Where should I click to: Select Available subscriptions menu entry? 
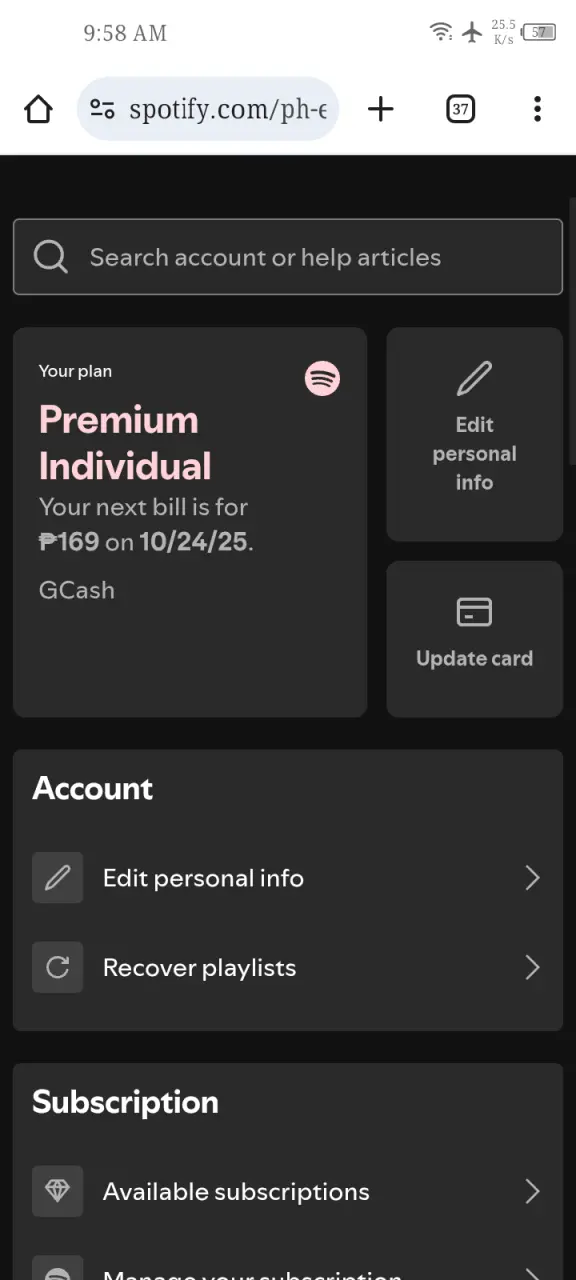point(288,1191)
